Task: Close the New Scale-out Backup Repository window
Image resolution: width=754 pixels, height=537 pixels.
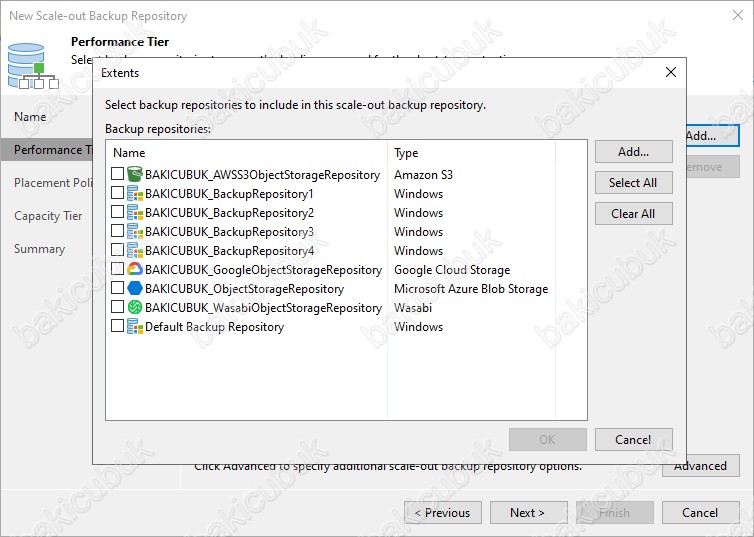Action: [x=738, y=15]
